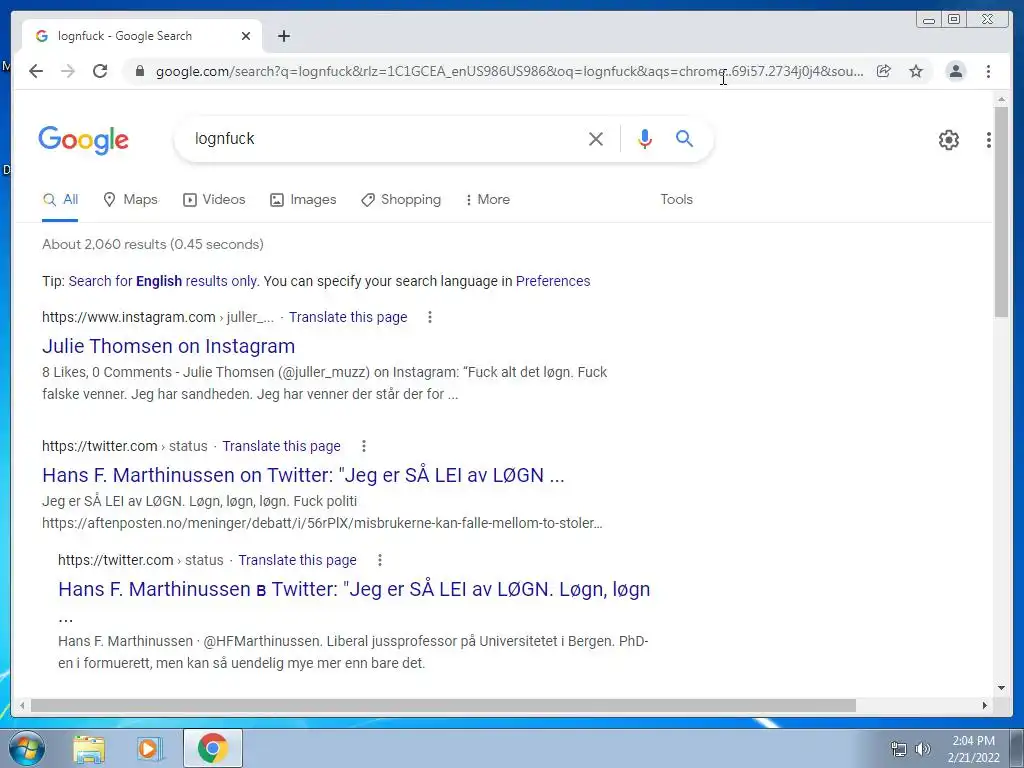Click the results count text
1024x768 pixels.
(x=153, y=244)
